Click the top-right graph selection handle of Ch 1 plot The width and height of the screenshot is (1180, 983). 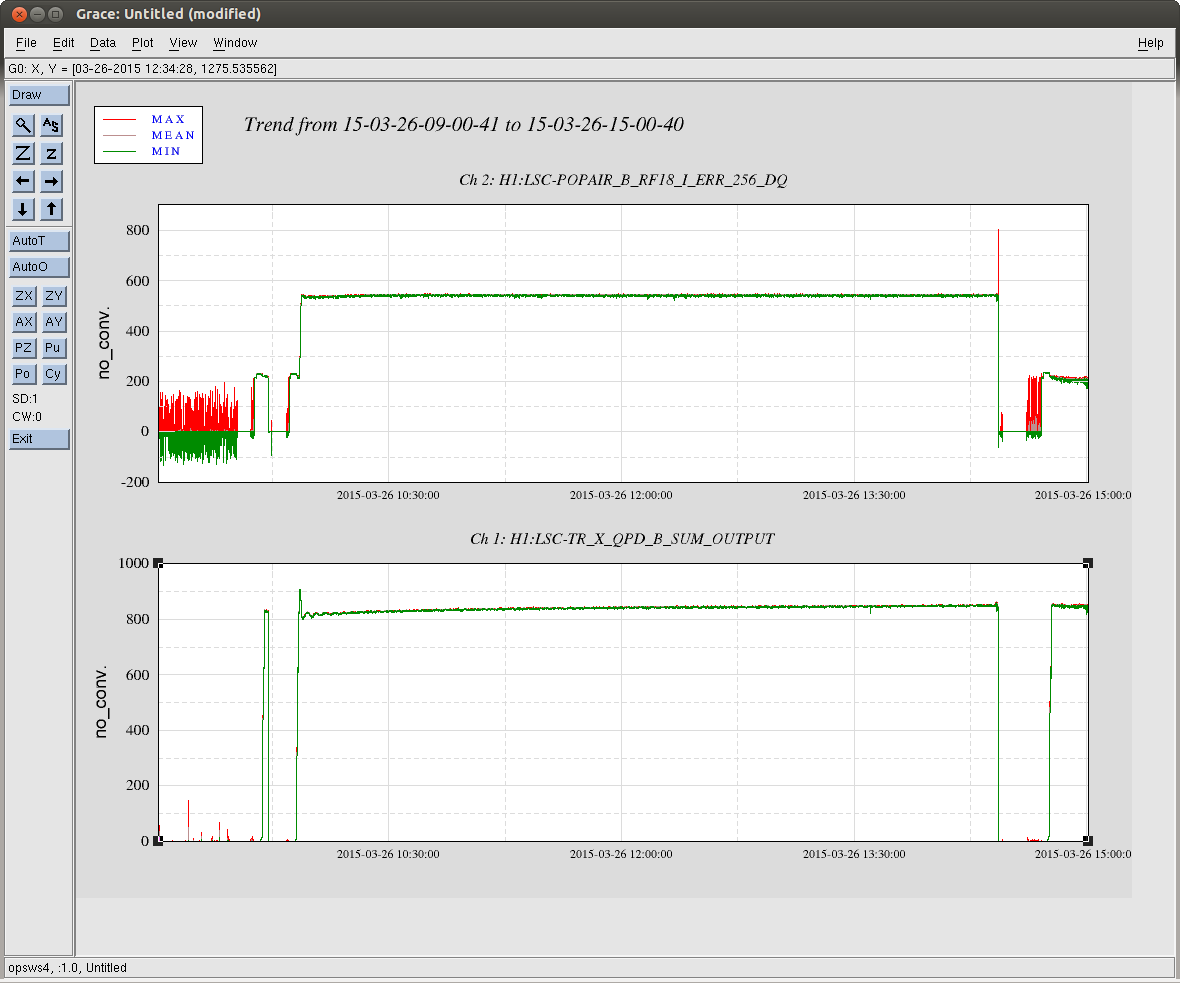[x=1088, y=563]
